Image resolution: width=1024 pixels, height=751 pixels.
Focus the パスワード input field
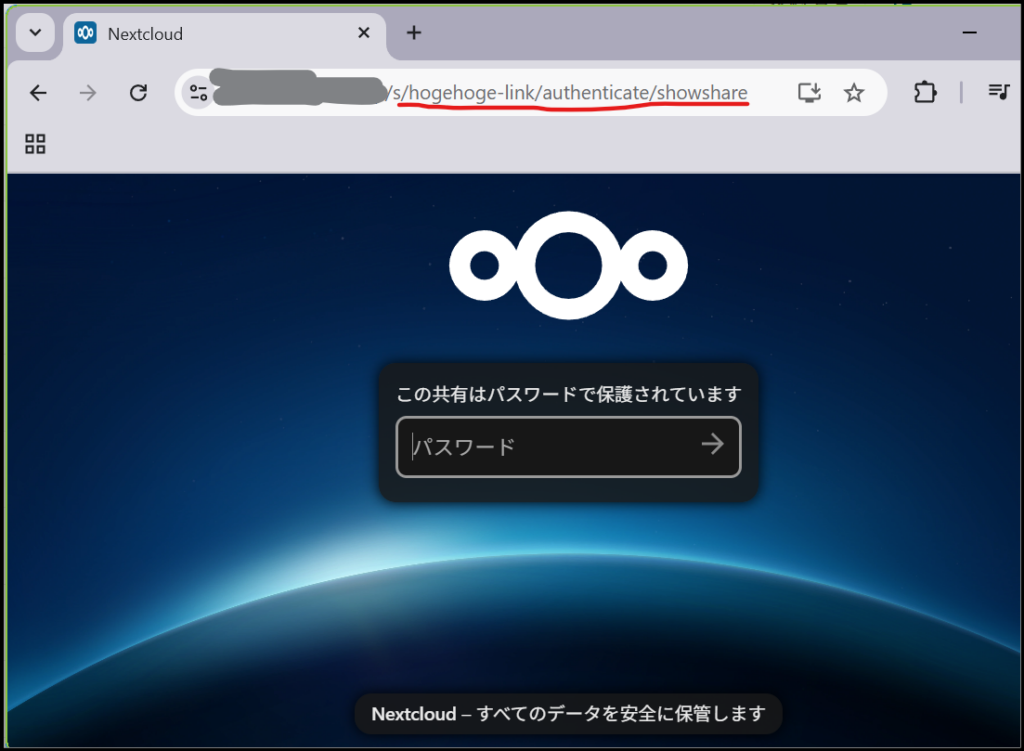pos(550,446)
